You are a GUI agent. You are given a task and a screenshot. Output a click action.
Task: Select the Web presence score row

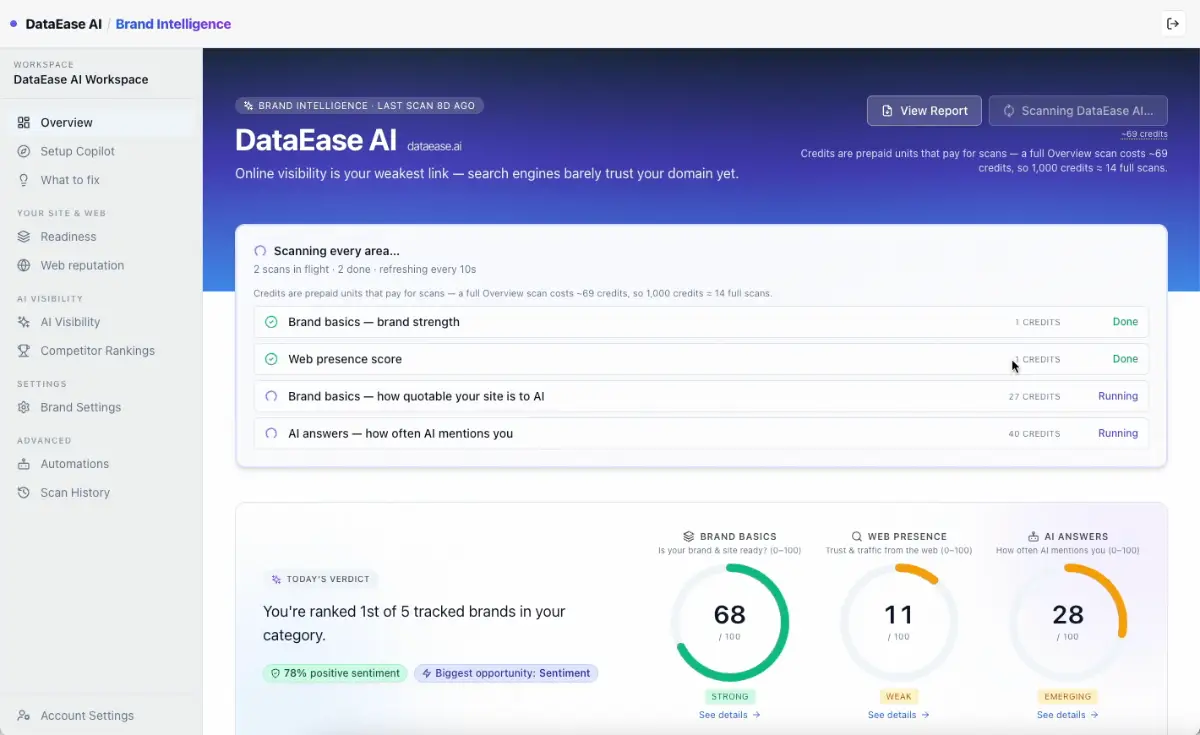pyautogui.click(x=701, y=359)
